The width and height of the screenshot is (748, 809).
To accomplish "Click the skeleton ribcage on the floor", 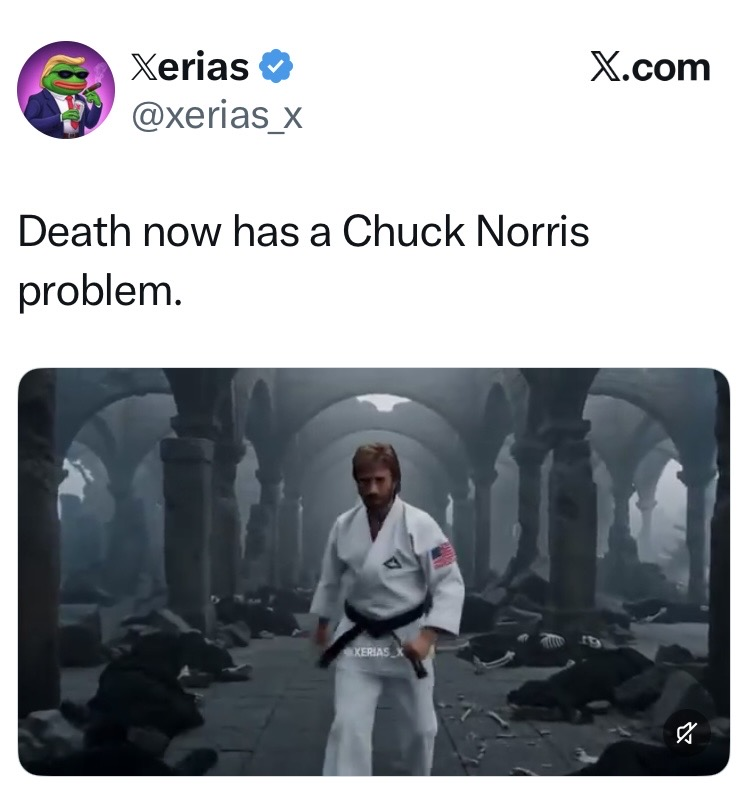I will coord(552,641).
